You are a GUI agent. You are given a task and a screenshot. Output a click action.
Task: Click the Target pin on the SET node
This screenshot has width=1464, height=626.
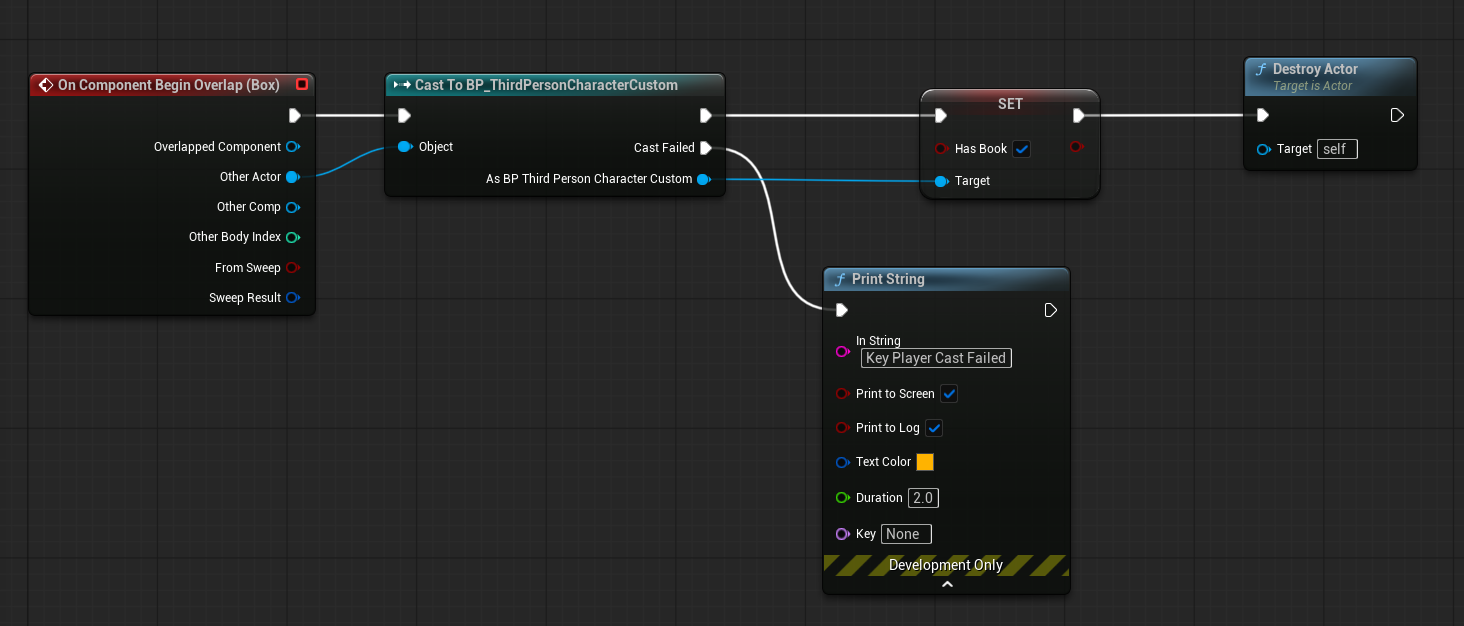click(941, 181)
